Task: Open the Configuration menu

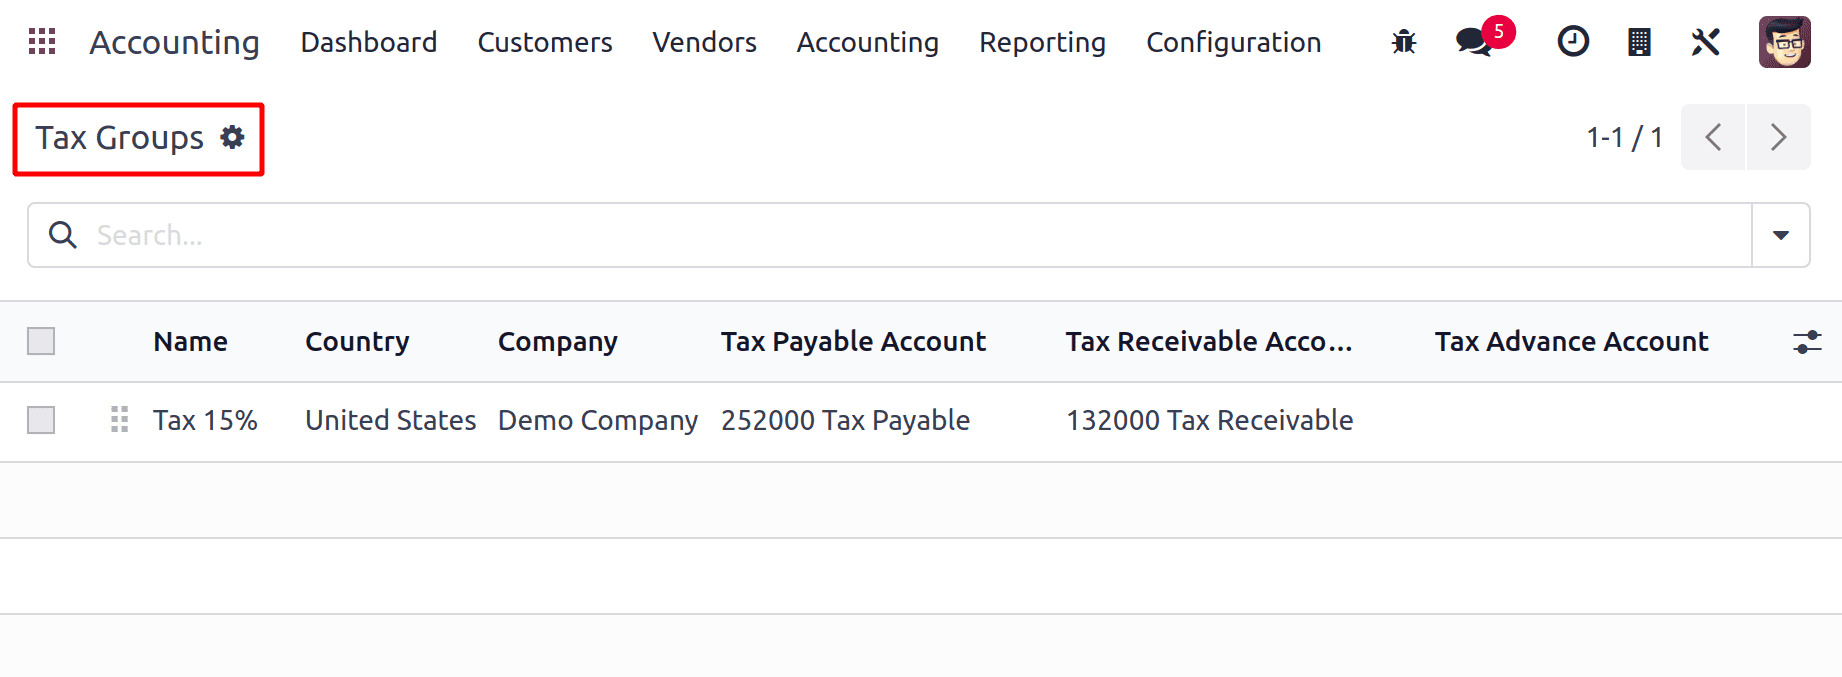Action: 1233,42
